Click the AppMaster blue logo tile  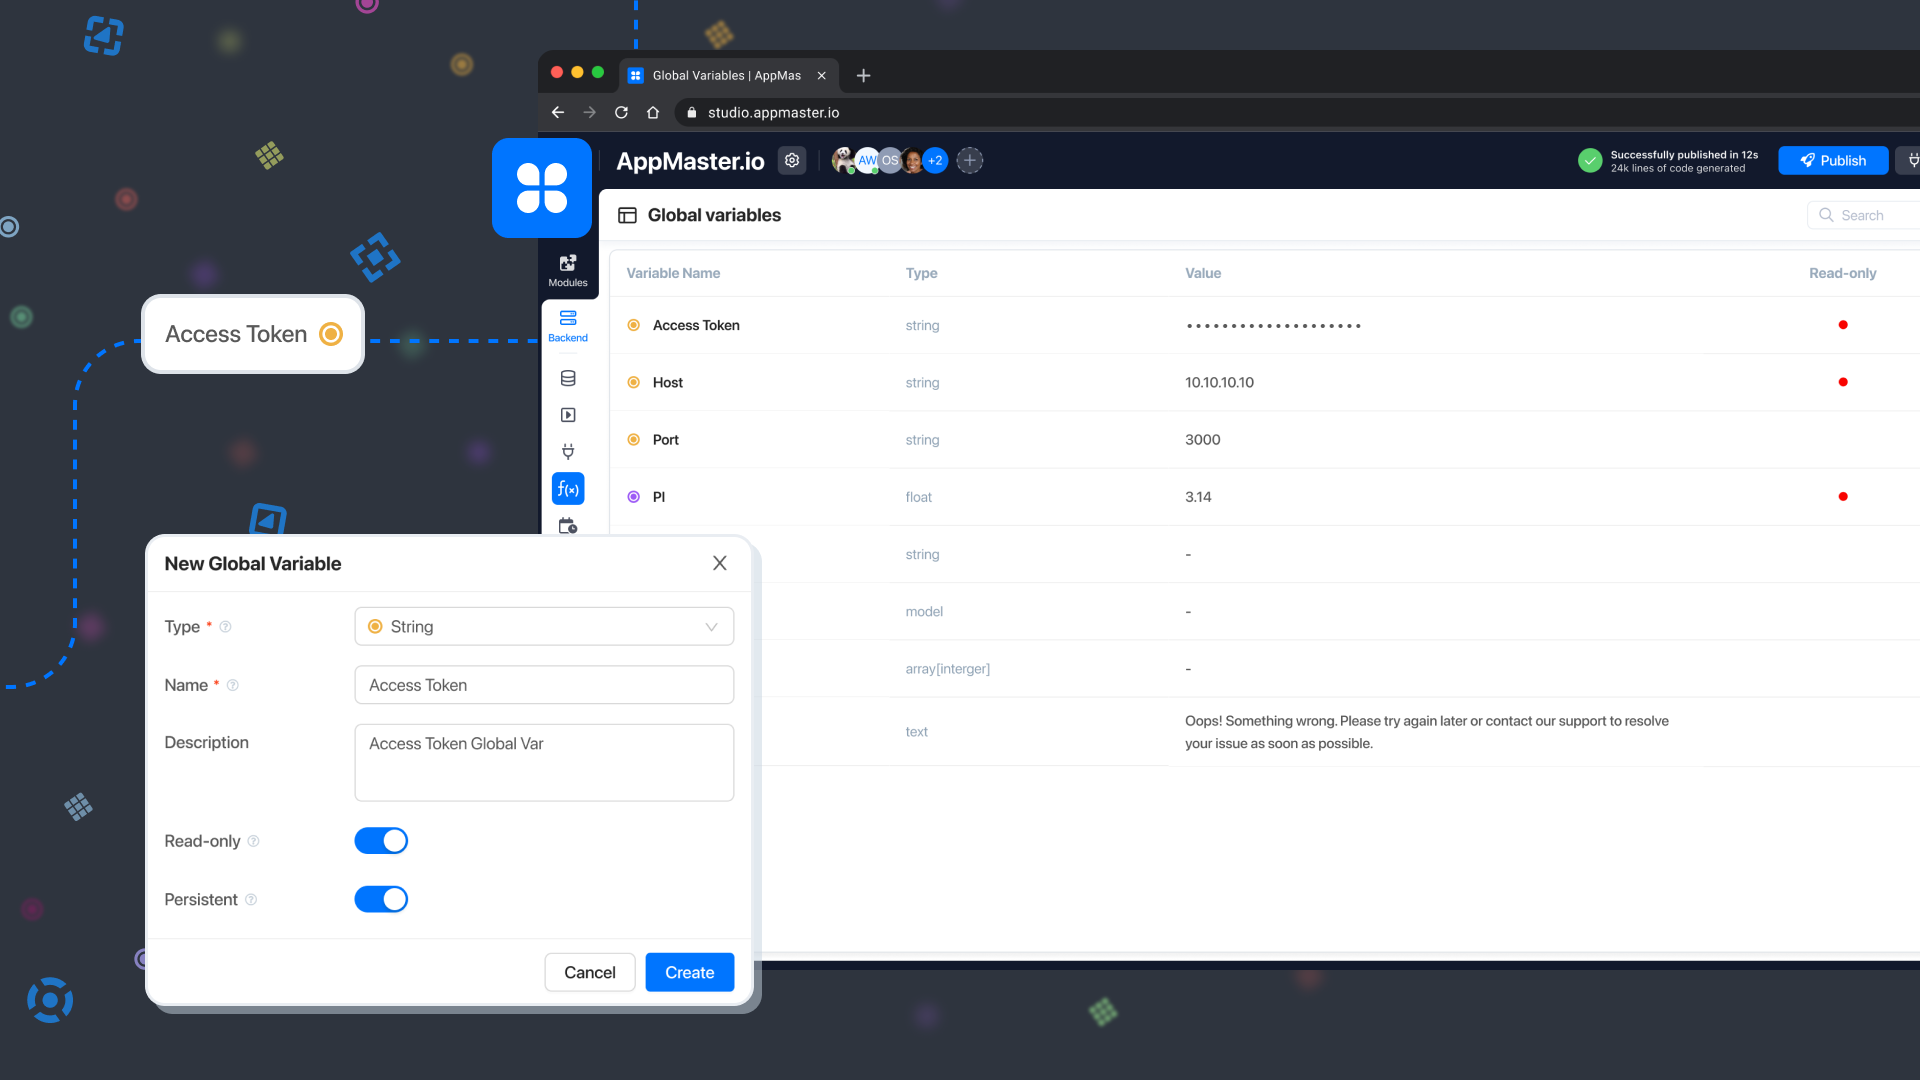tap(542, 188)
